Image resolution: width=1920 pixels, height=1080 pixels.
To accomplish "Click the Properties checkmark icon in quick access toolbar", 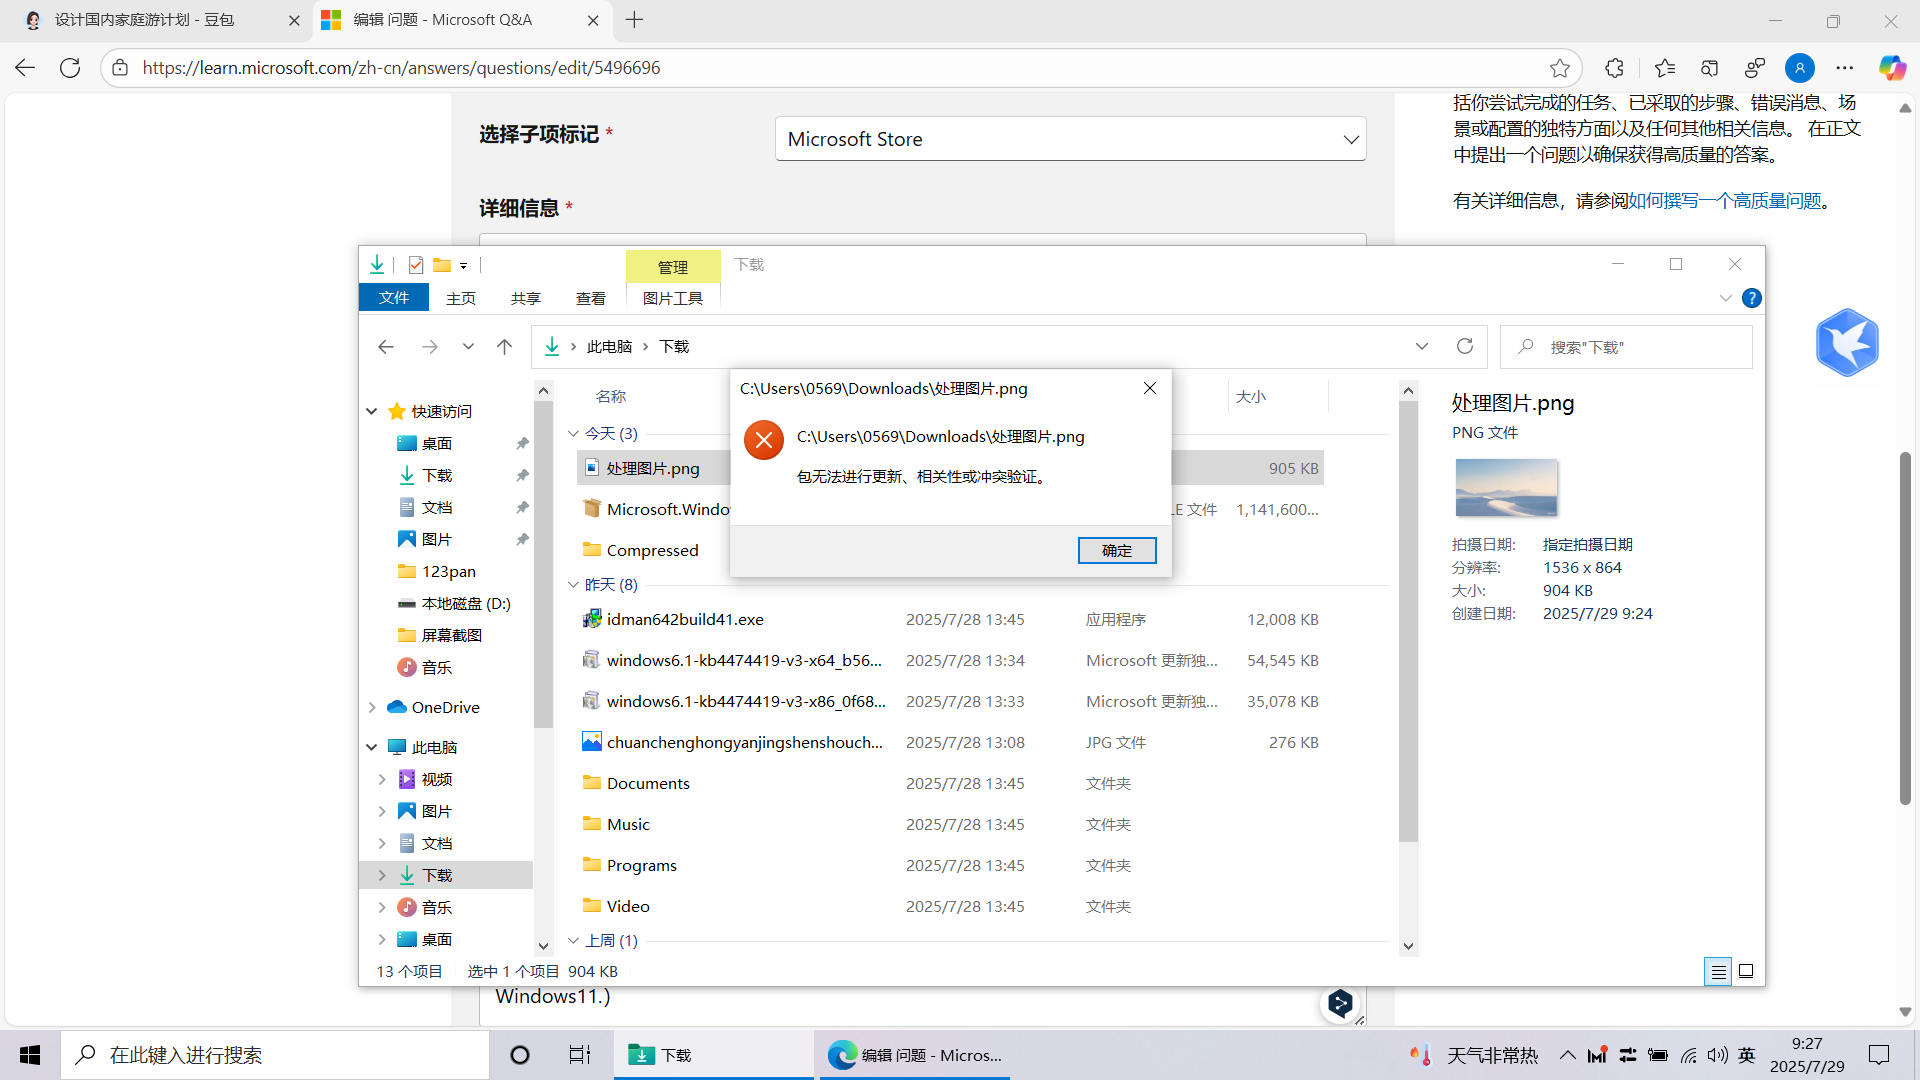I will 416,264.
